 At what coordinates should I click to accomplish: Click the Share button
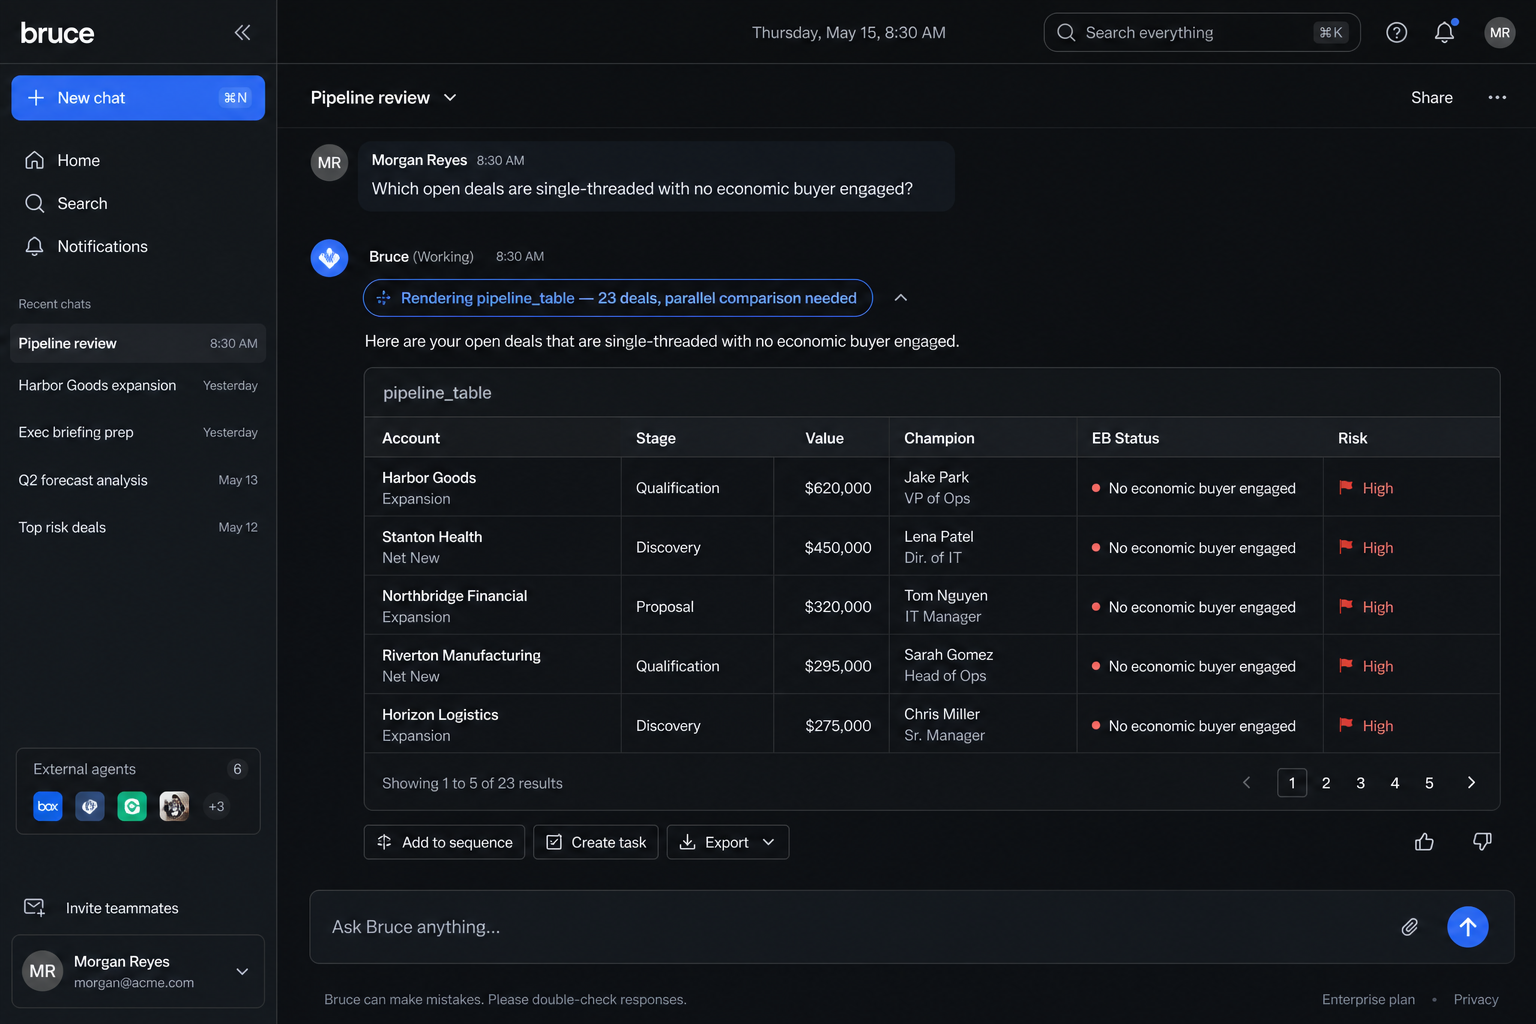pos(1431,97)
